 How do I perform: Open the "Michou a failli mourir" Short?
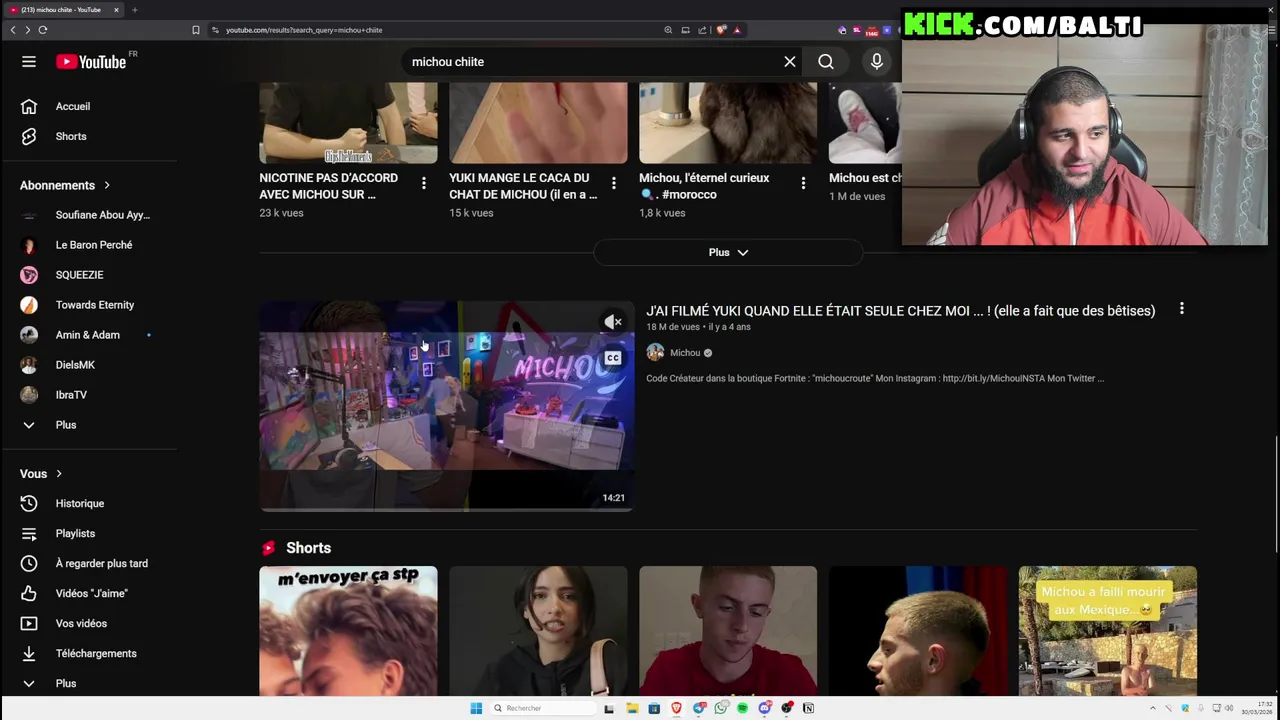(1107, 630)
